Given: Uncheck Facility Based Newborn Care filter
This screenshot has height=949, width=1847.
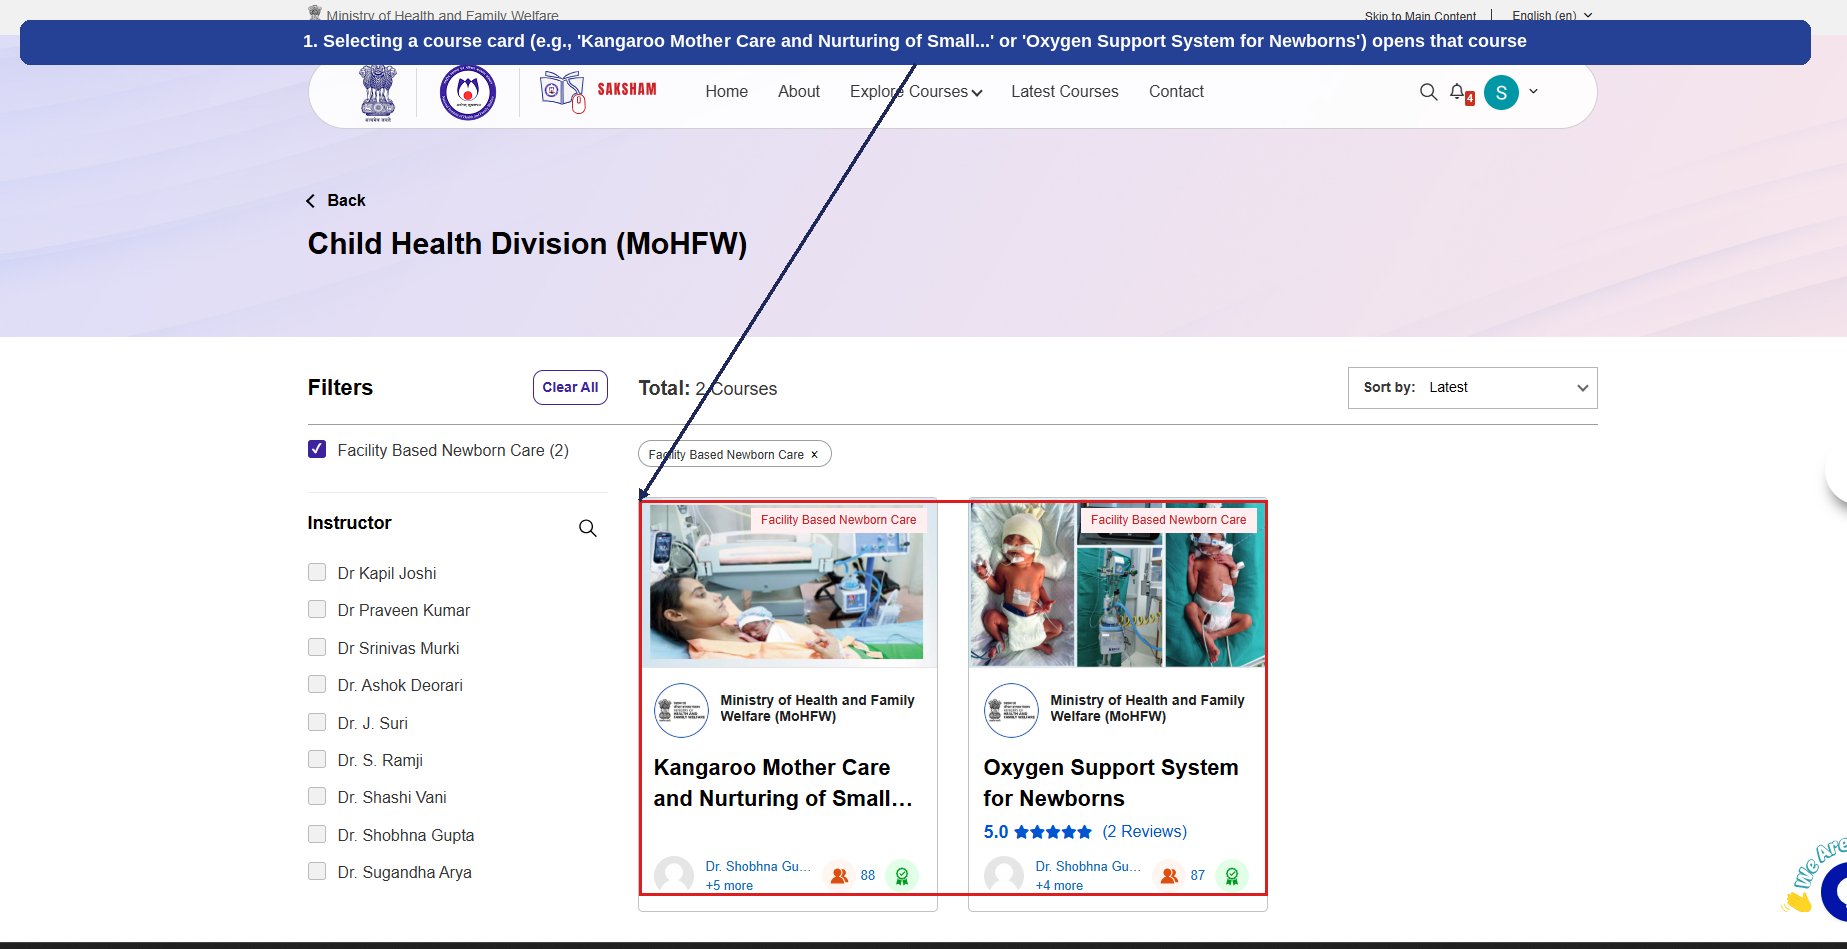Looking at the screenshot, I should (x=317, y=449).
